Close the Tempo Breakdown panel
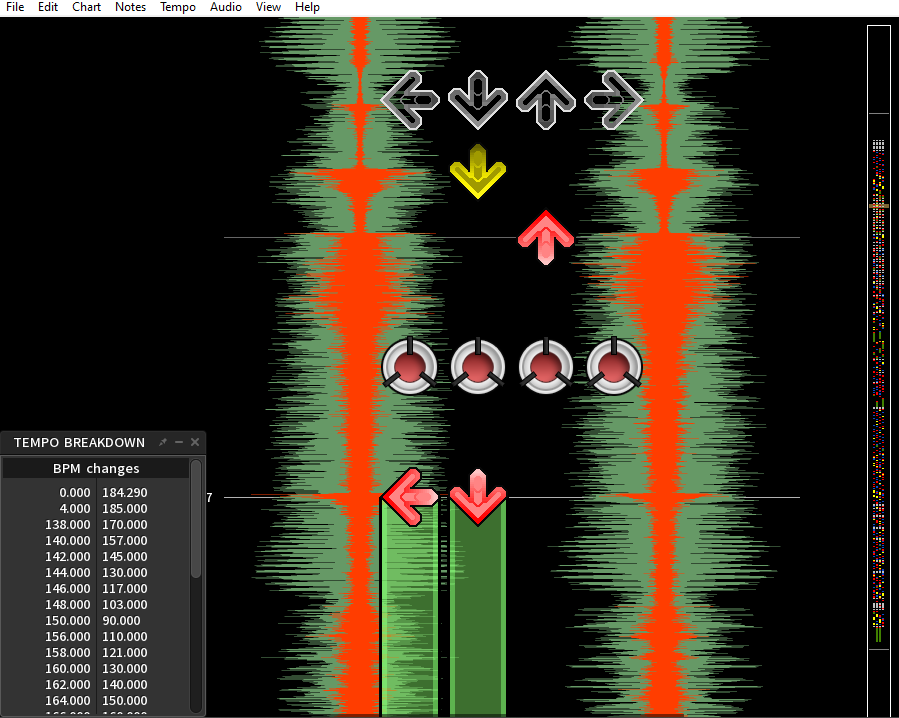The width and height of the screenshot is (899, 718). click(x=195, y=442)
